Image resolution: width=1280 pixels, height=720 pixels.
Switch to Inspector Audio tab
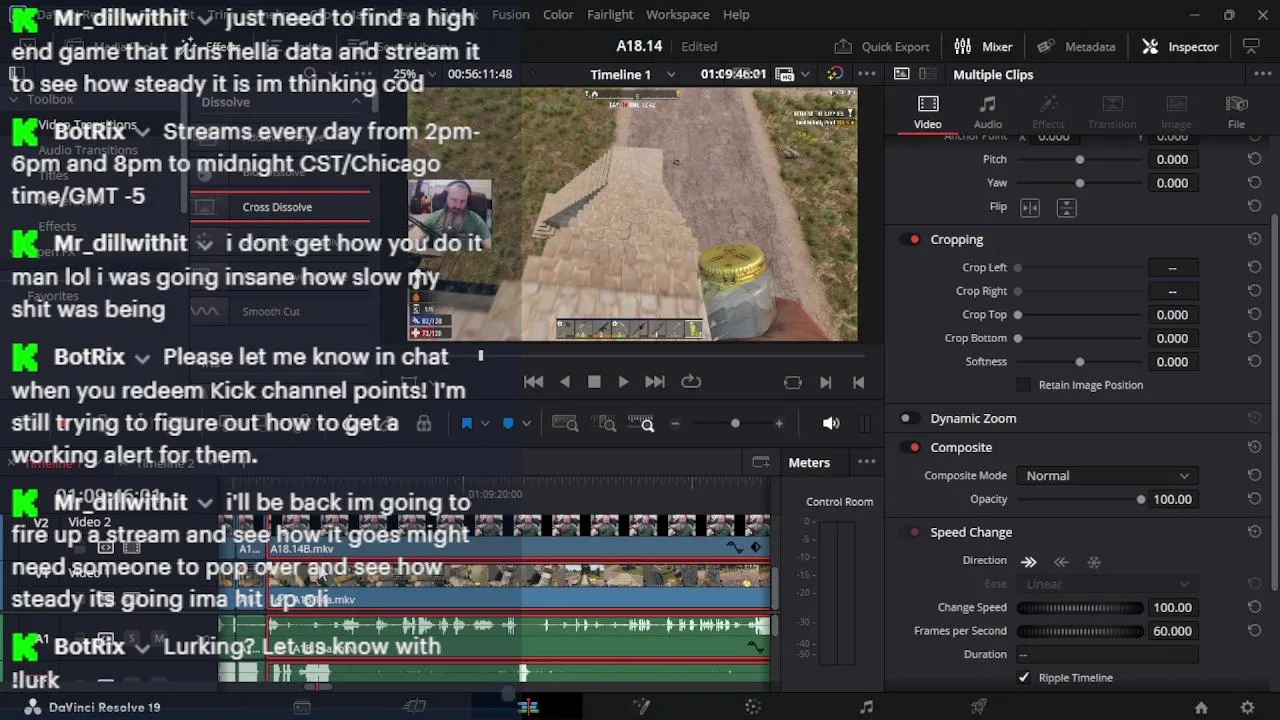[x=987, y=112]
